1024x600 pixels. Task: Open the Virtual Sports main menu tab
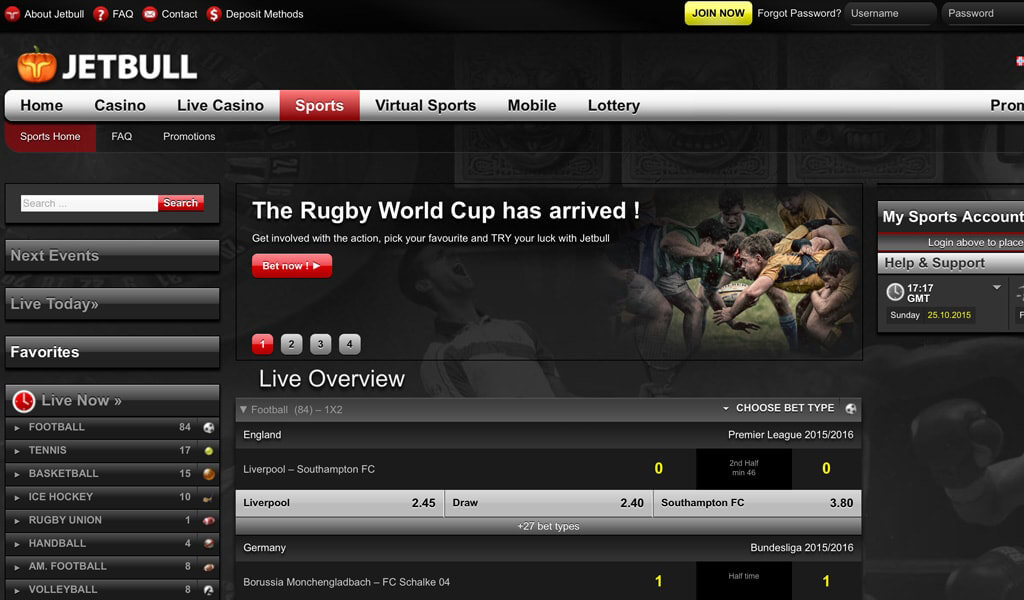click(x=426, y=105)
